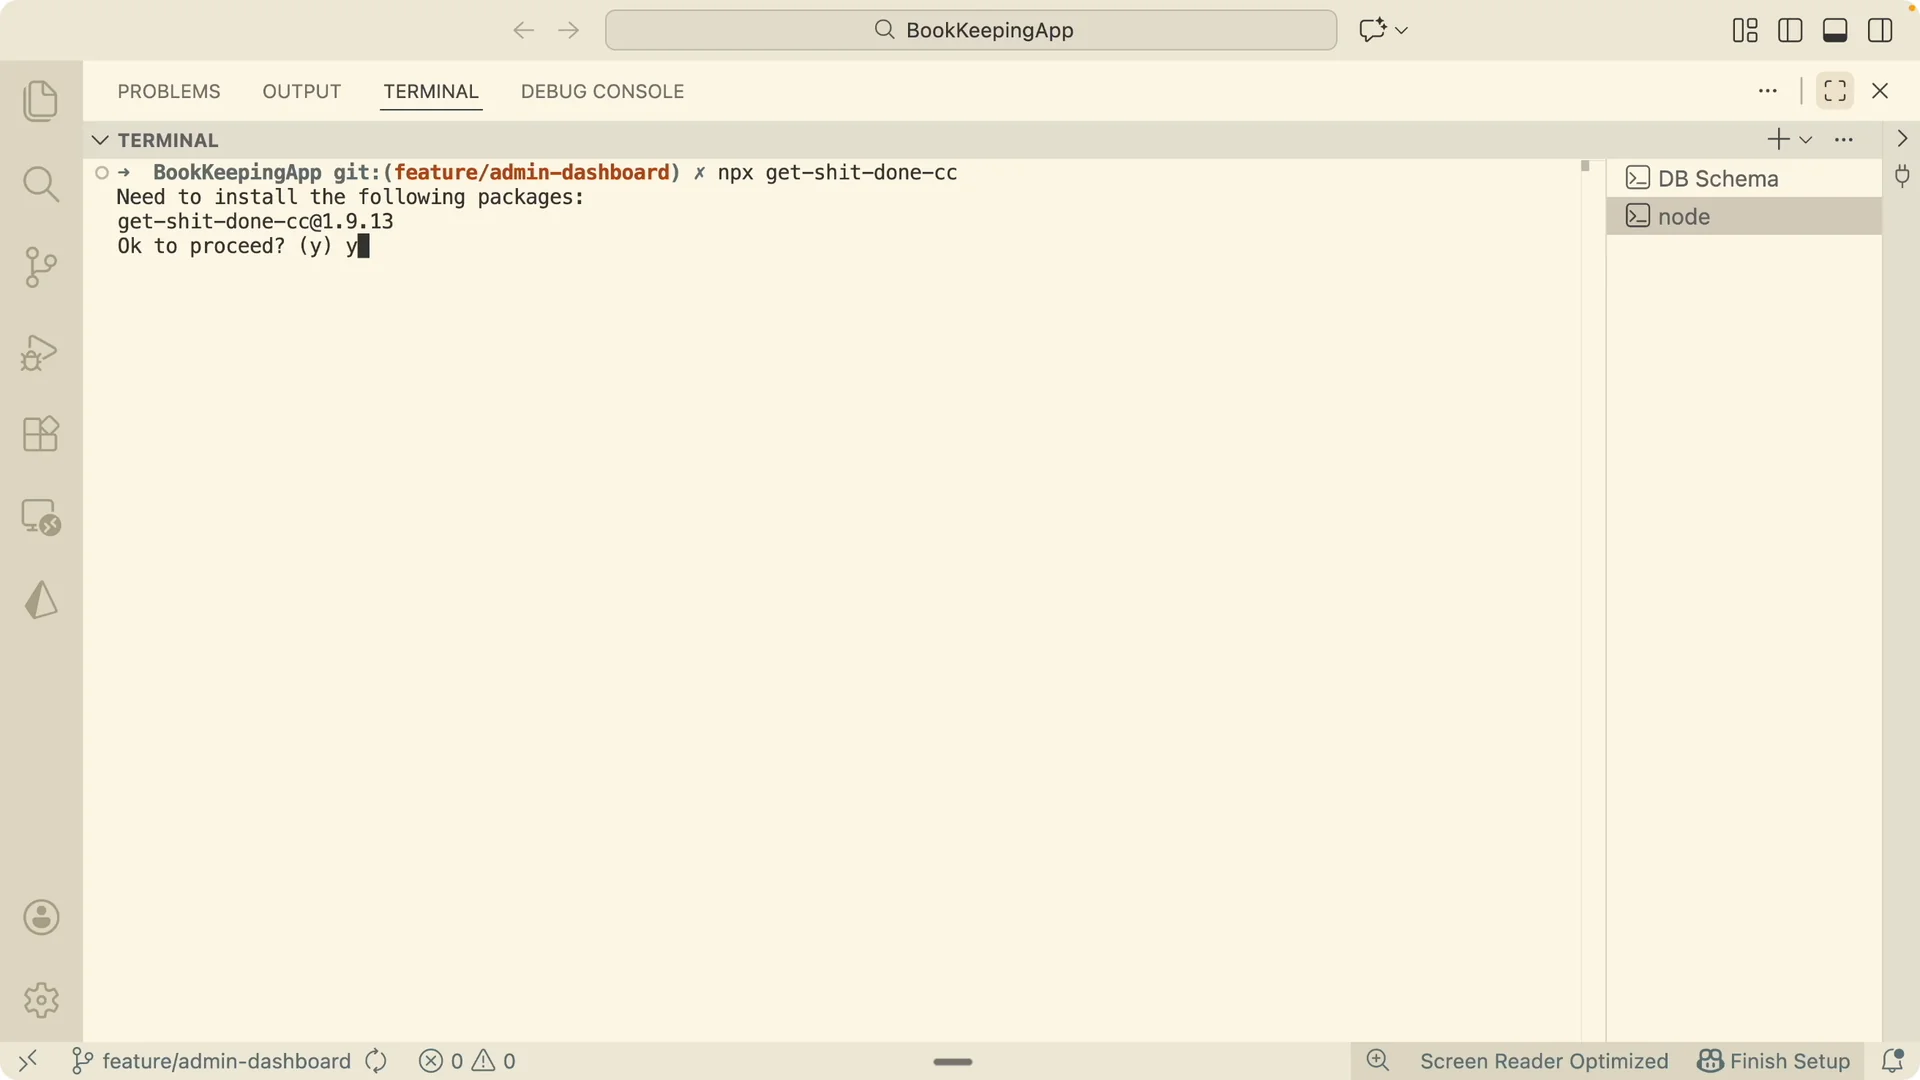This screenshot has height=1080, width=1920.
Task: Select the node terminal
Action: 1744,216
